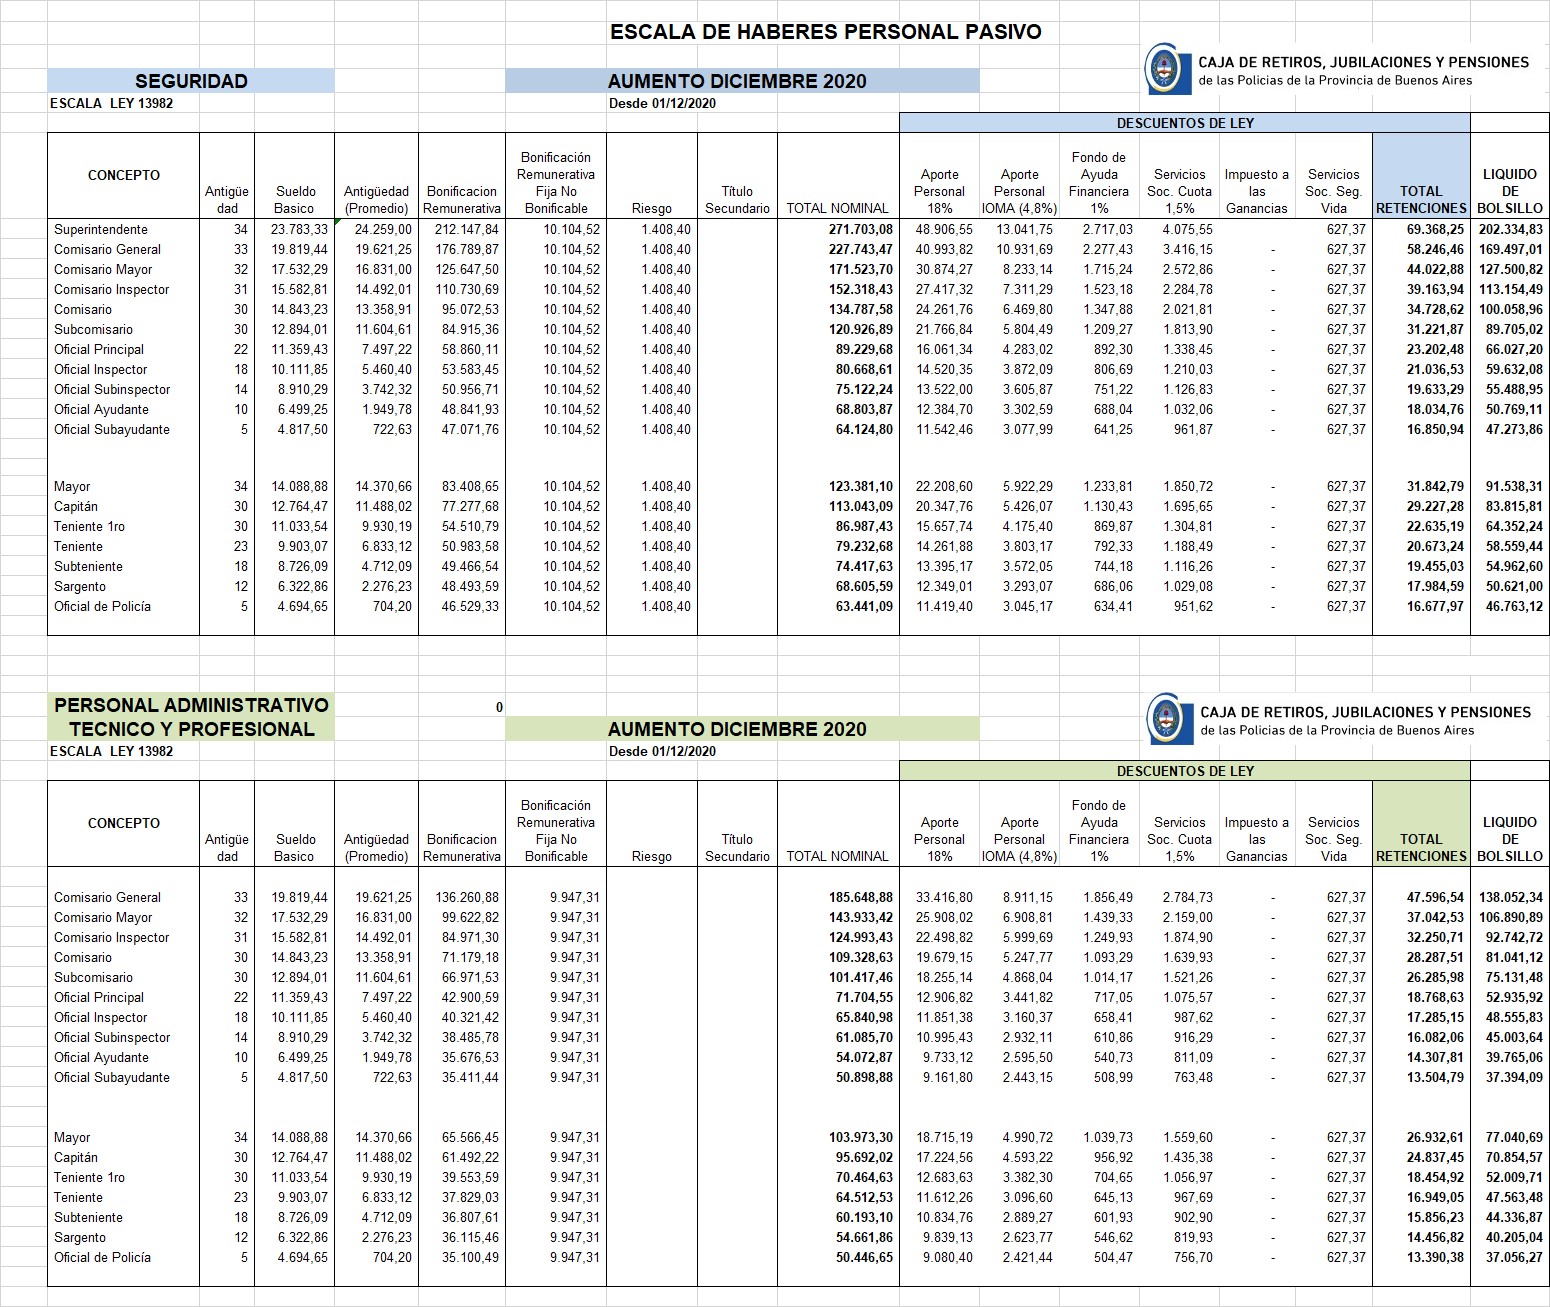Click the blue 'DESCUENTOS DE LEY' header

[x=1185, y=123]
